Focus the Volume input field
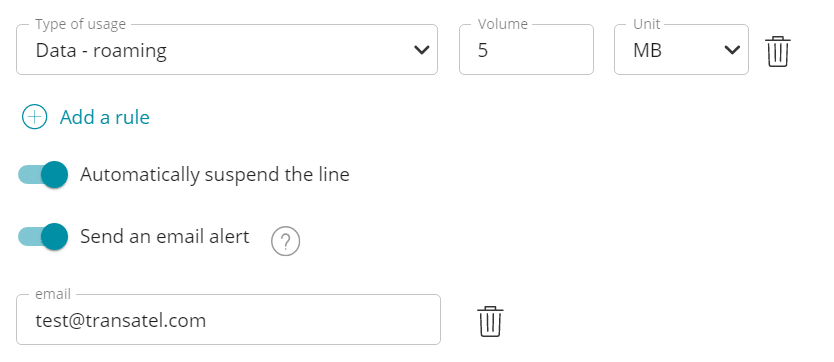The image size is (834, 362). (x=526, y=49)
